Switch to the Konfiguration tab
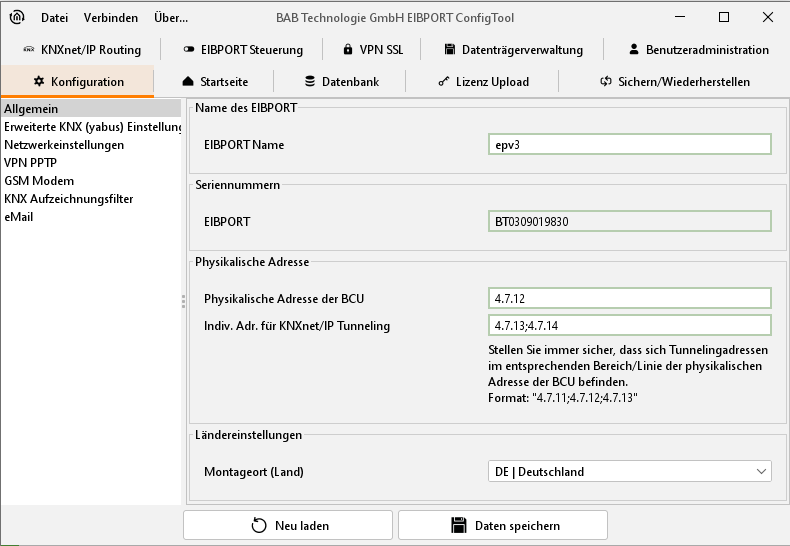Image resolution: width=790 pixels, height=546 pixels. [x=78, y=82]
